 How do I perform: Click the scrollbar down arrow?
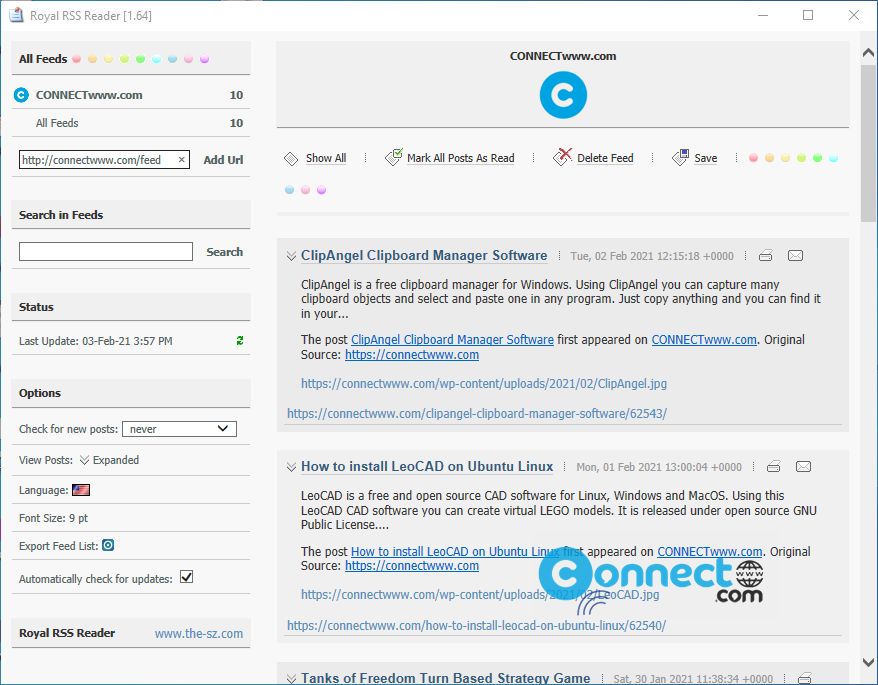[868, 663]
